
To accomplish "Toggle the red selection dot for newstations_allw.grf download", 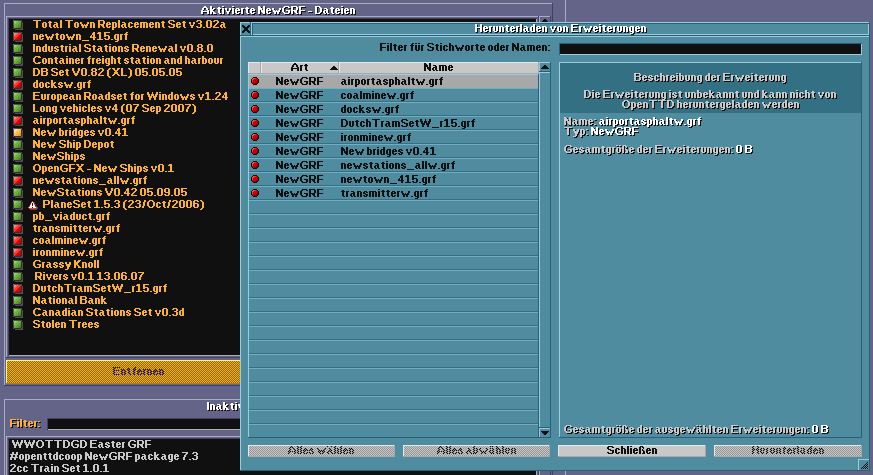I will point(255,165).
